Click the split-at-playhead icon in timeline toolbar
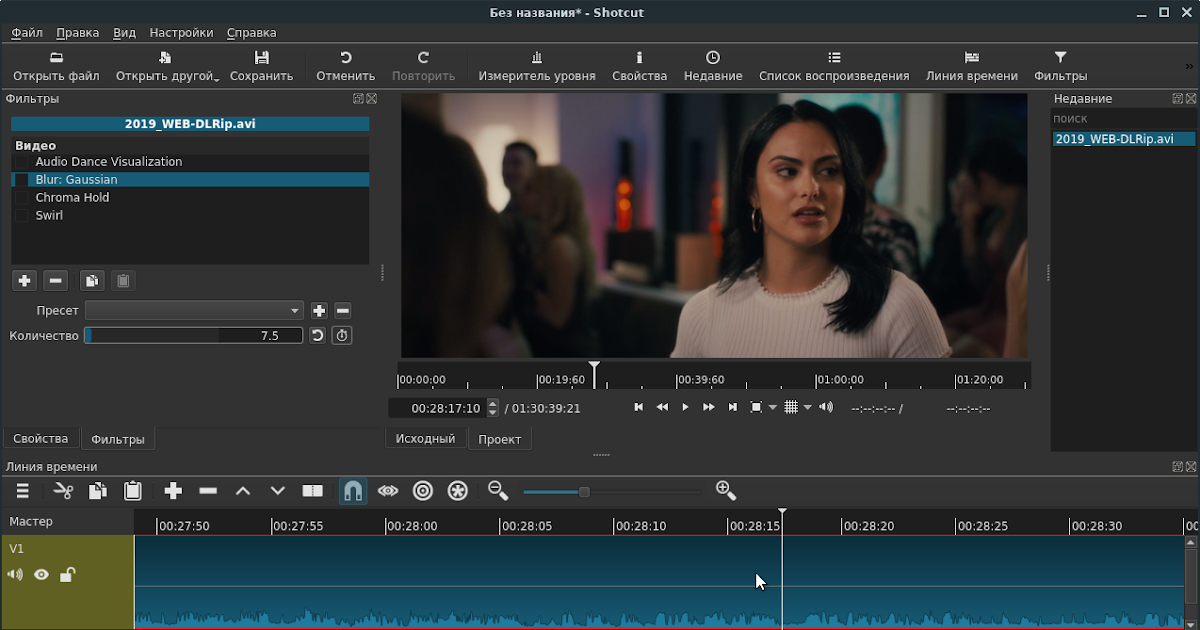The width and height of the screenshot is (1200, 630). click(x=312, y=491)
